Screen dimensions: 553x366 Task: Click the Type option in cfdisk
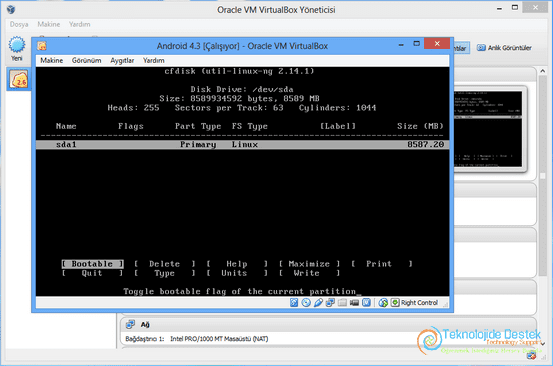click(x=164, y=273)
